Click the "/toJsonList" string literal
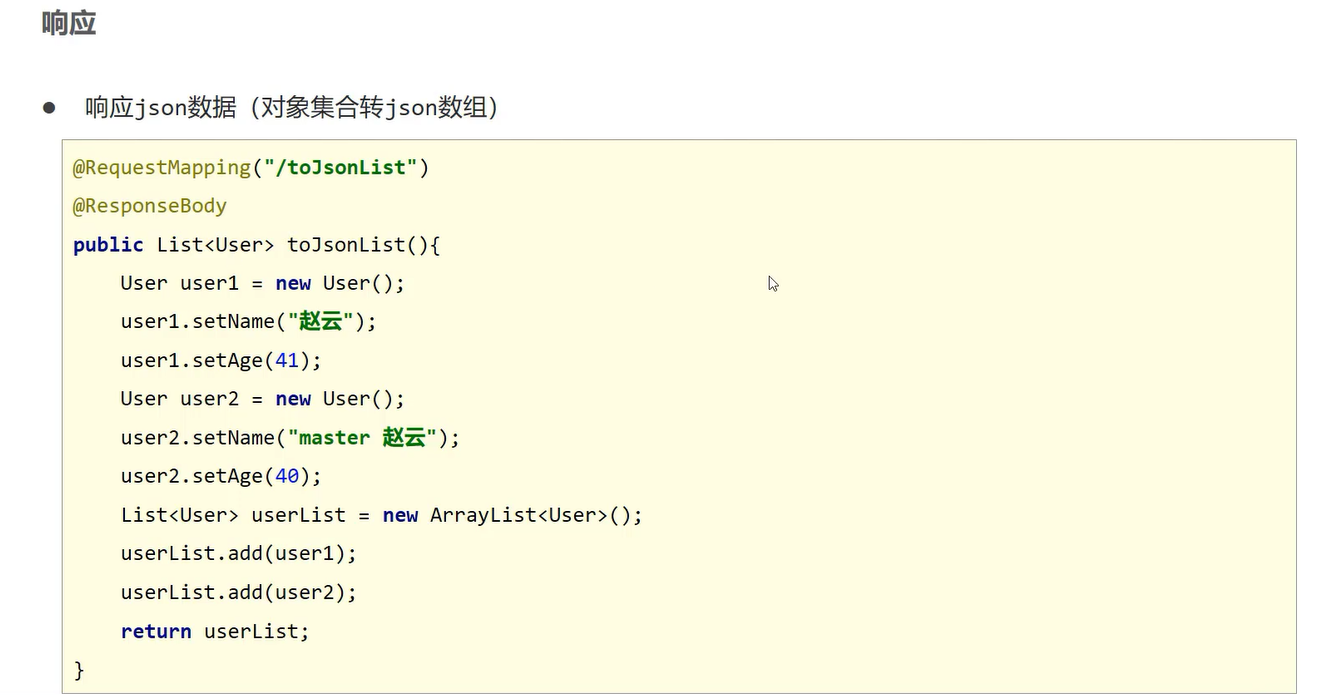The image size is (1333, 695). 340,168
